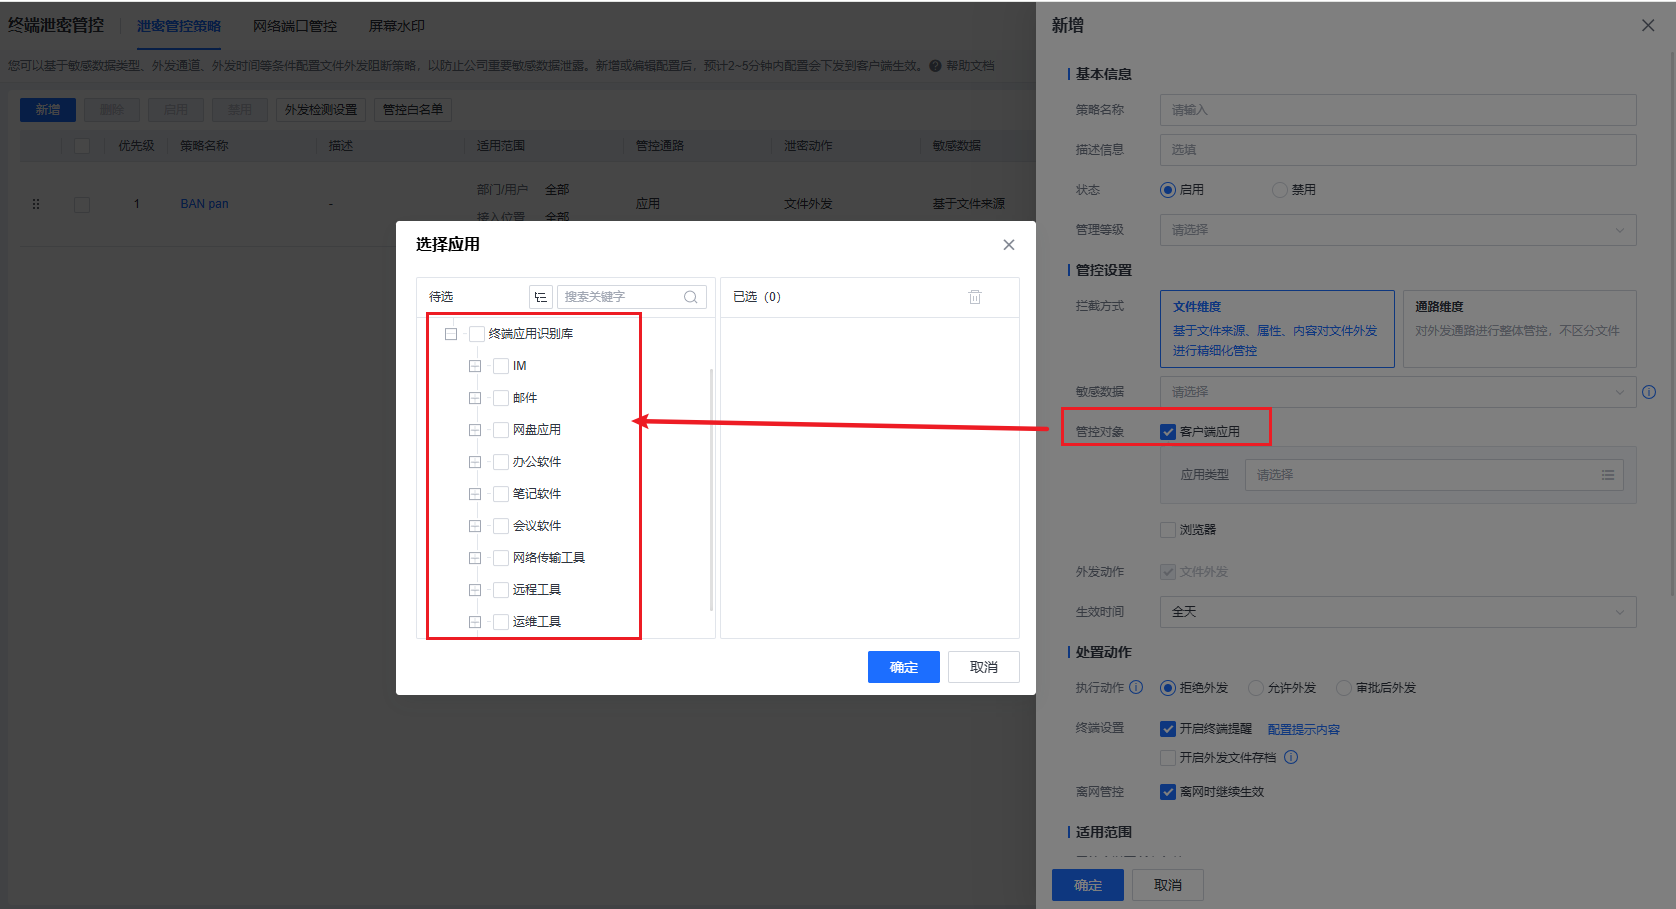Screen dimensions: 1676x909
Task: Click 确定 in the 选择应用 dialog
Action: pos(903,667)
